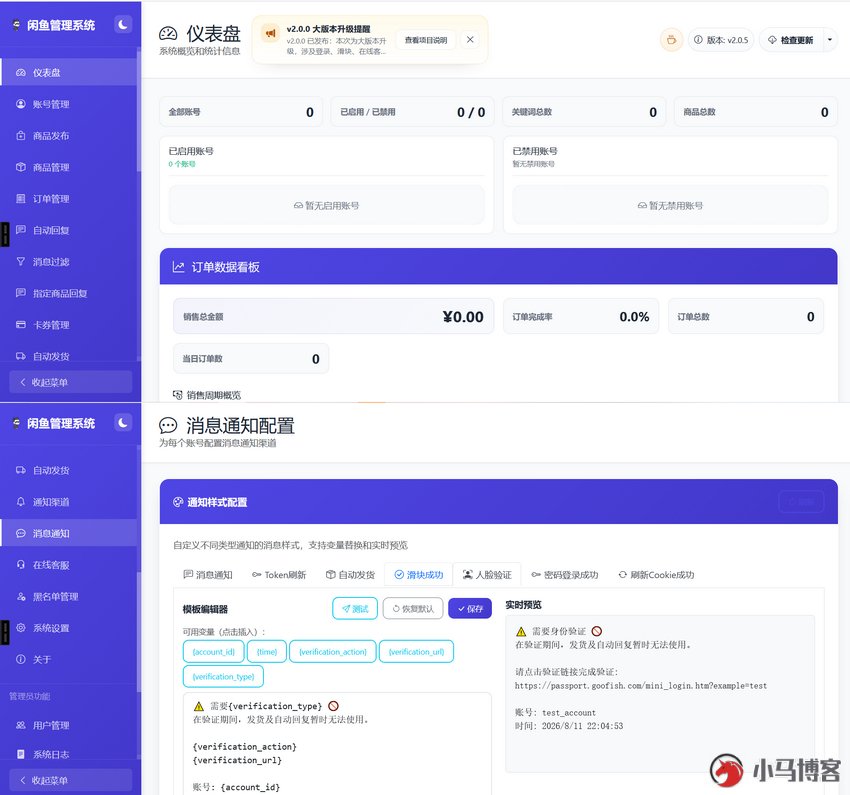Click the 全部账号 stat card
The height and width of the screenshot is (795, 850).
click(241, 112)
